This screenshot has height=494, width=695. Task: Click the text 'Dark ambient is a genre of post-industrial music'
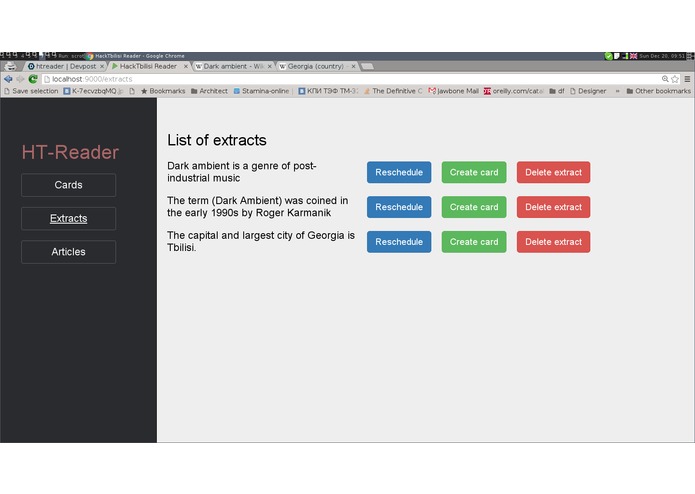point(242,172)
